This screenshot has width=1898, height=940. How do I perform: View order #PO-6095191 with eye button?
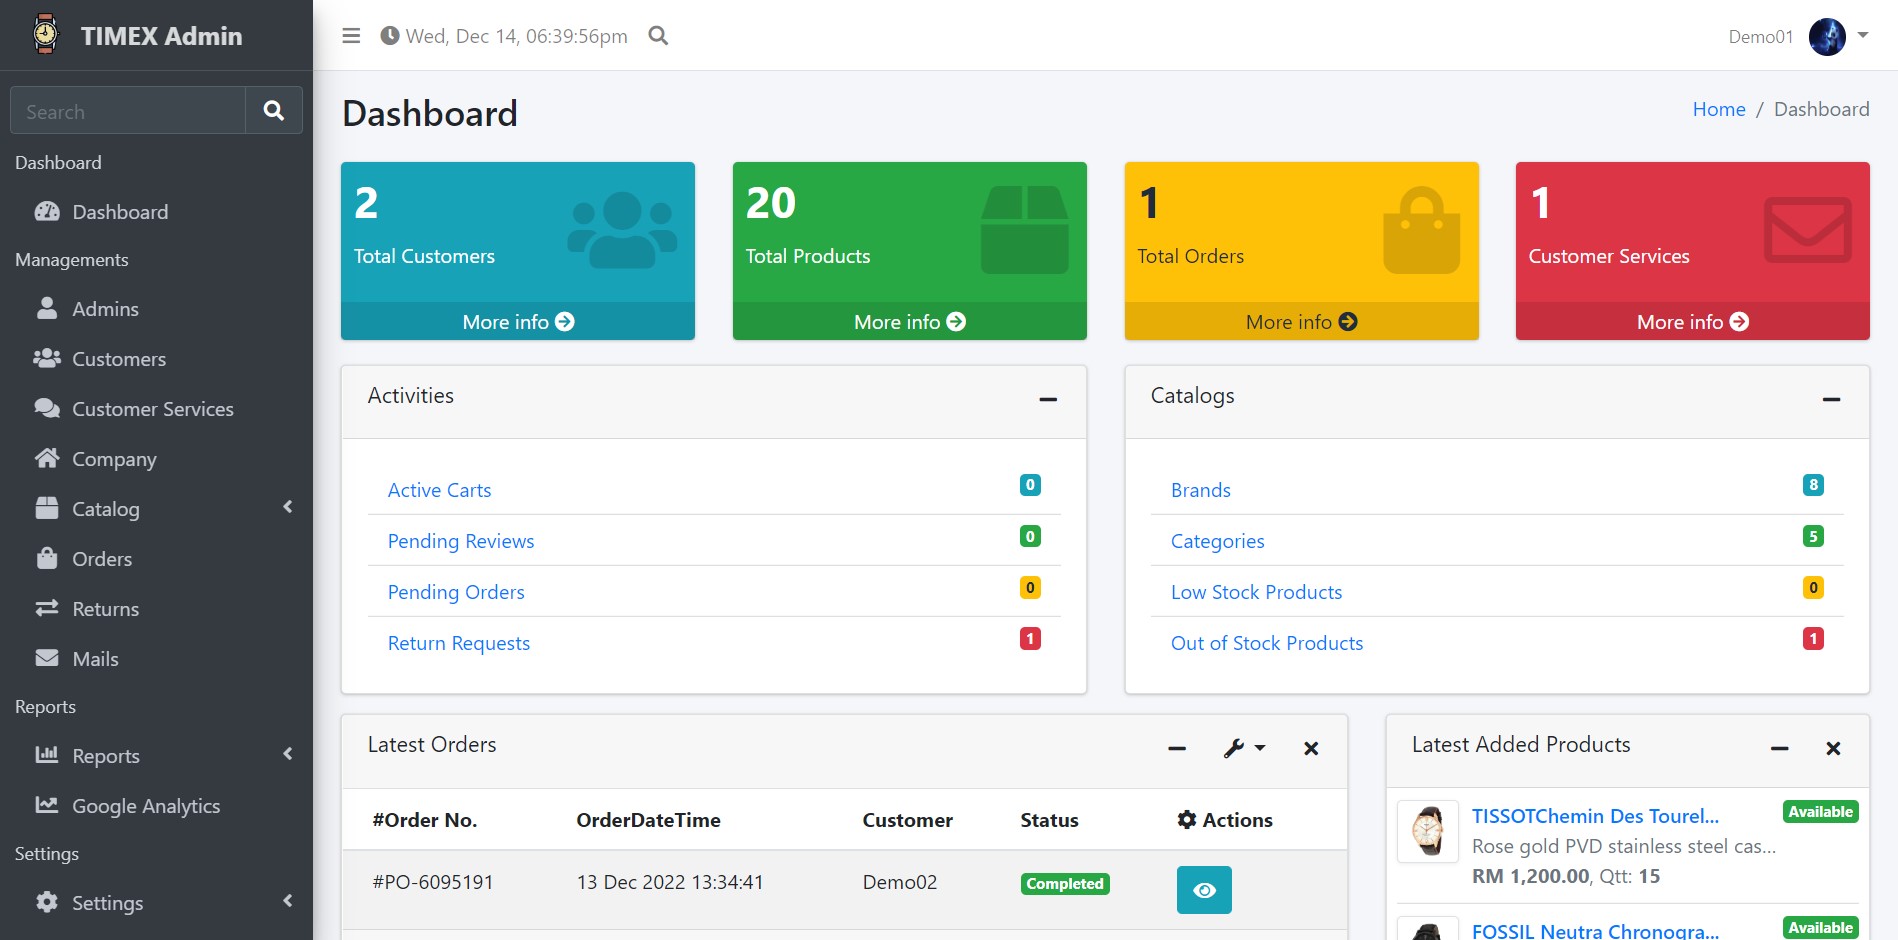click(1204, 890)
